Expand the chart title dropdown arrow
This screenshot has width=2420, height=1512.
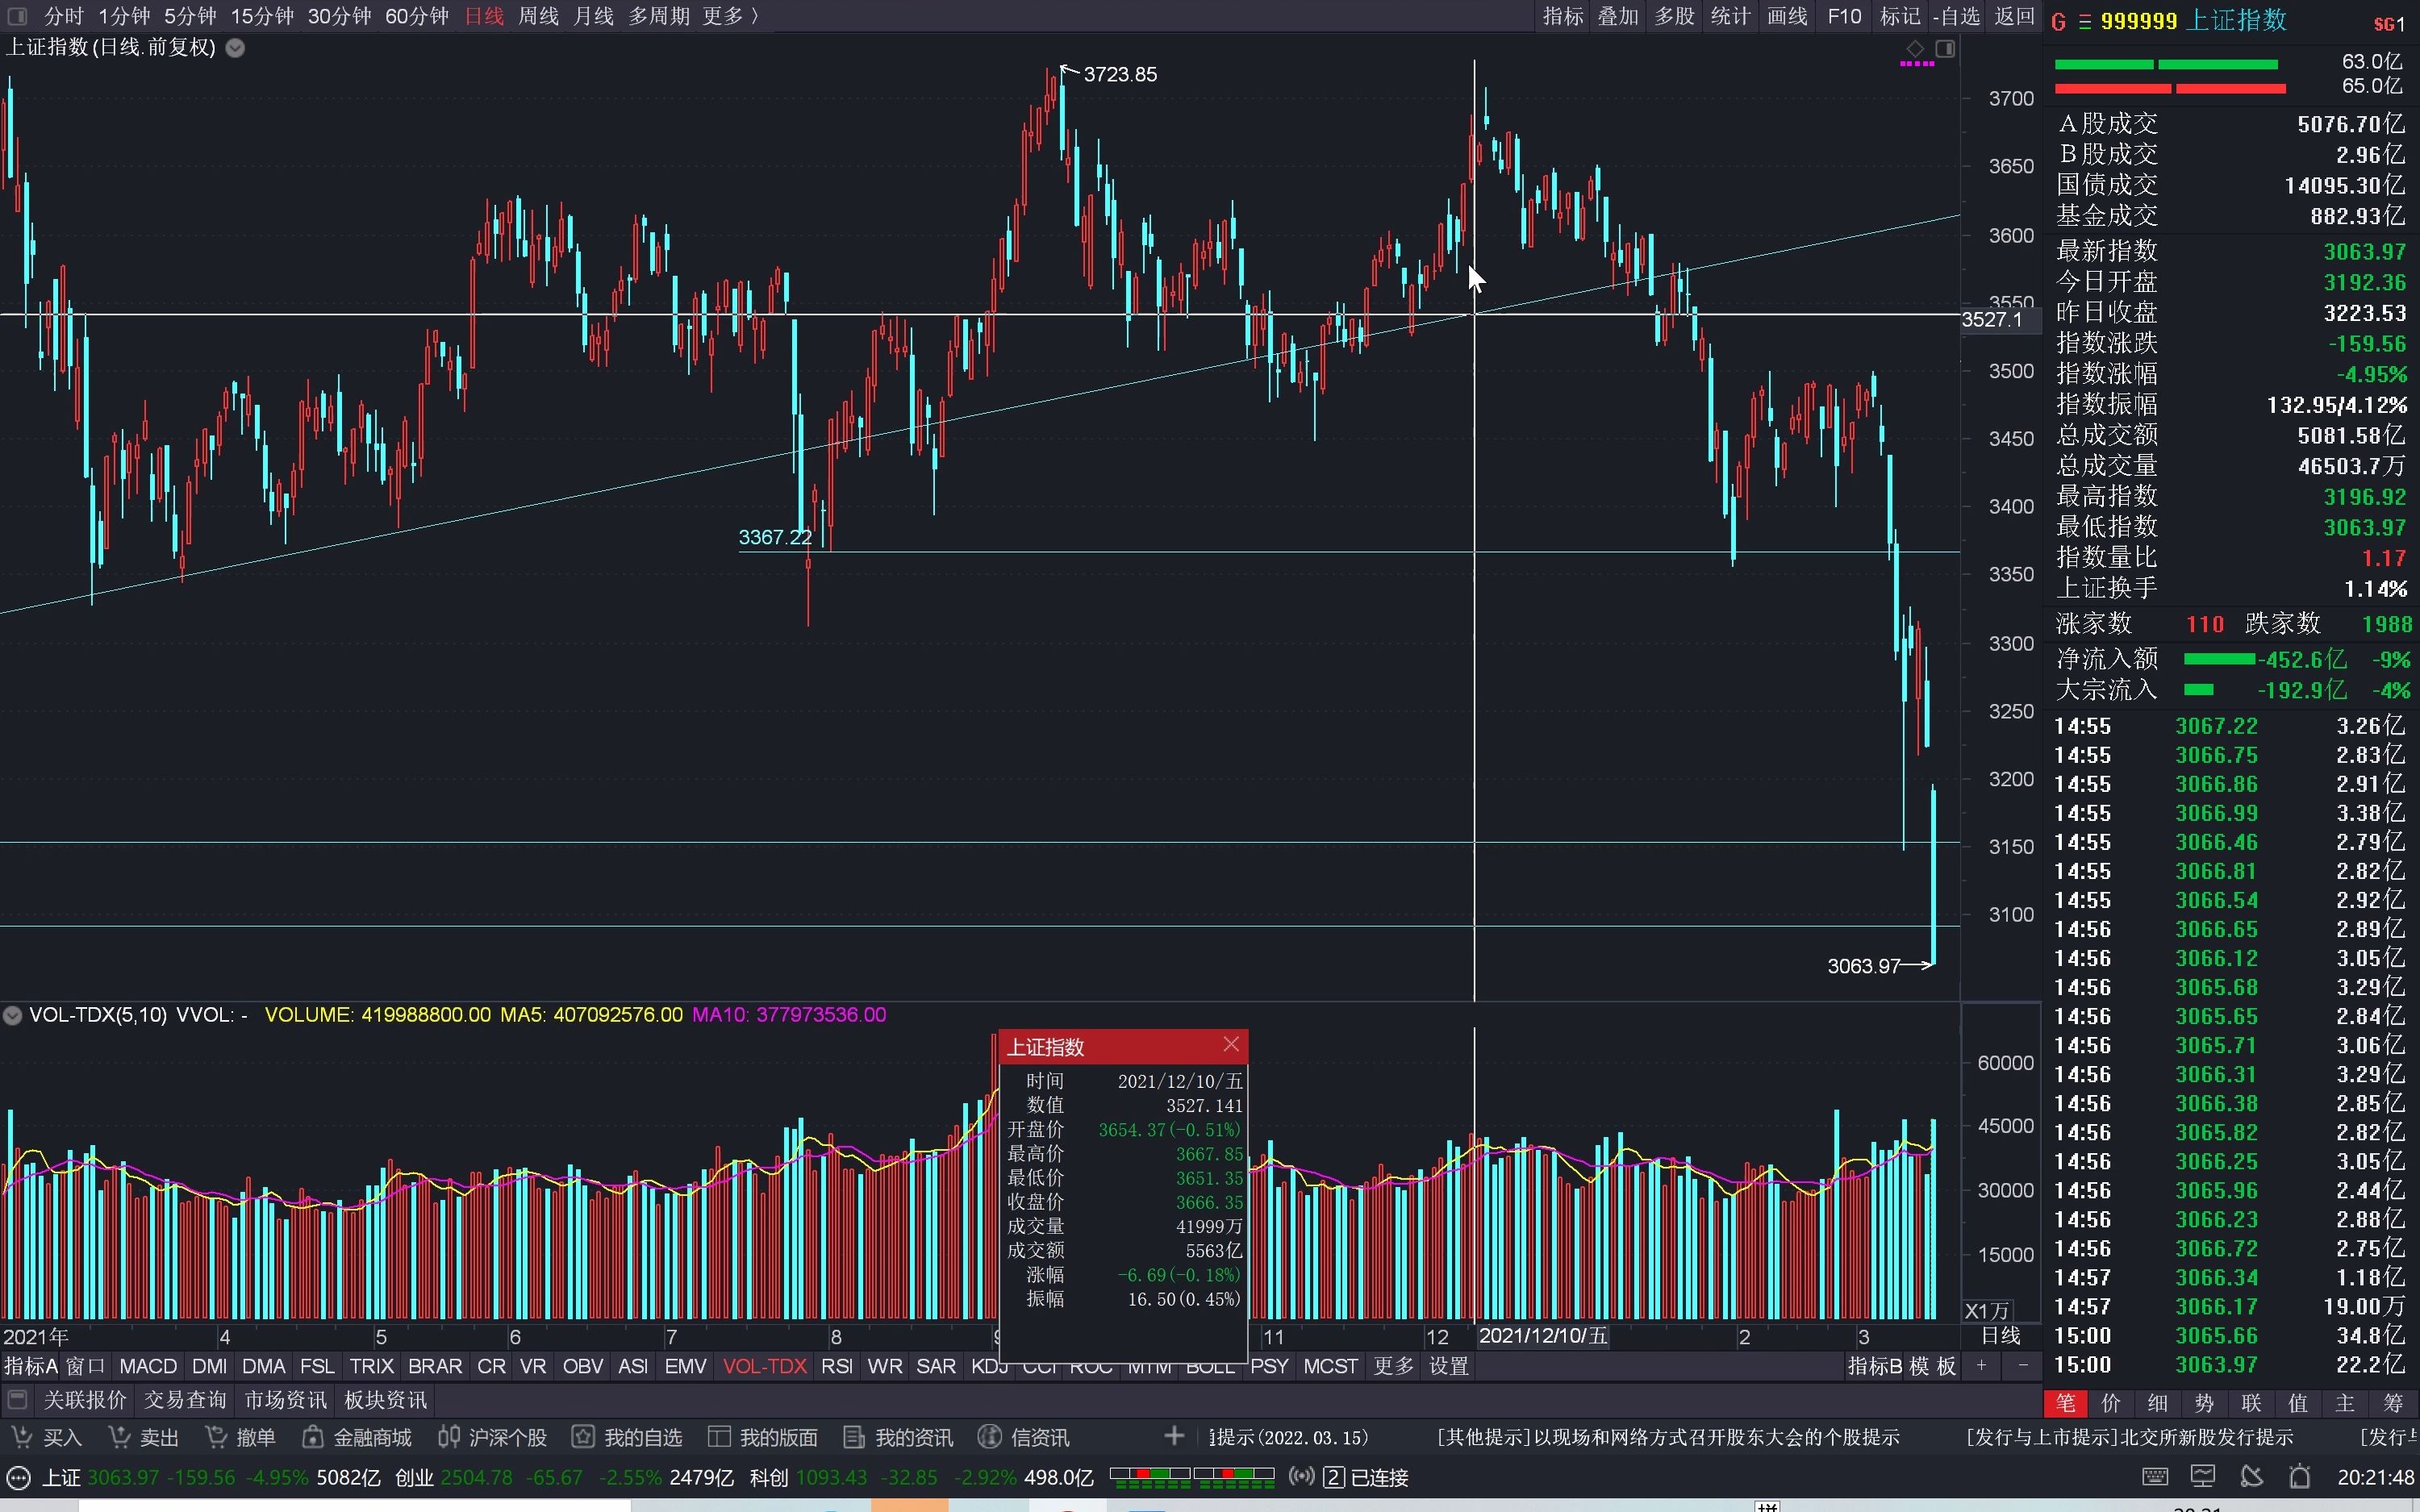235,48
